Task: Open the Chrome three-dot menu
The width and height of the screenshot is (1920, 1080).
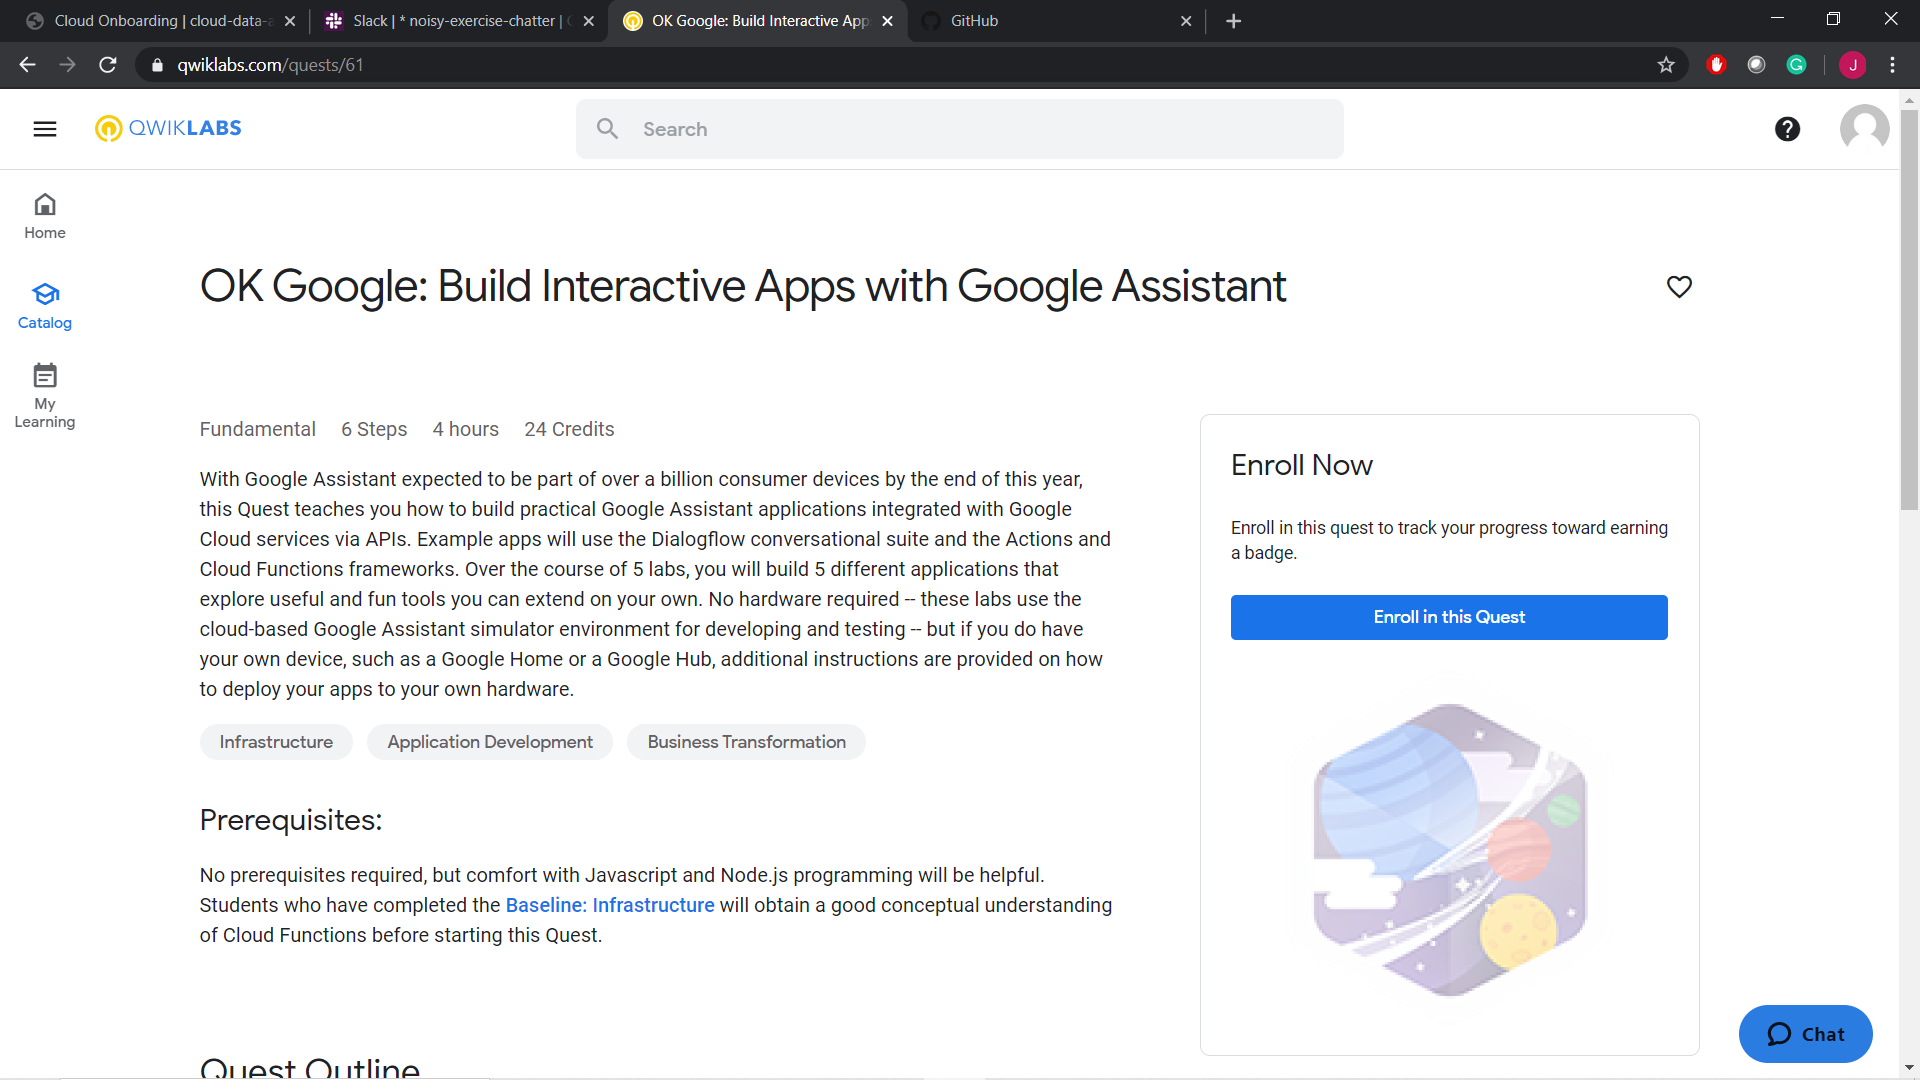Action: pyautogui.click(x=1893, y=65)
